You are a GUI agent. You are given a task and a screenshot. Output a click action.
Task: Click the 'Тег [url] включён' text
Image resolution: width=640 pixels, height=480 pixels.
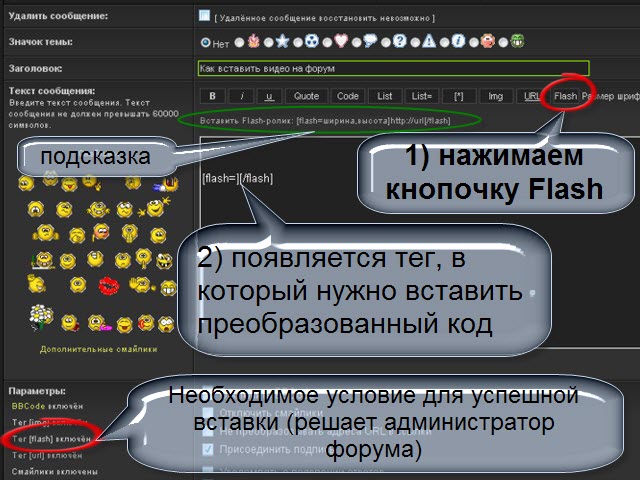[x=47, y=455]
